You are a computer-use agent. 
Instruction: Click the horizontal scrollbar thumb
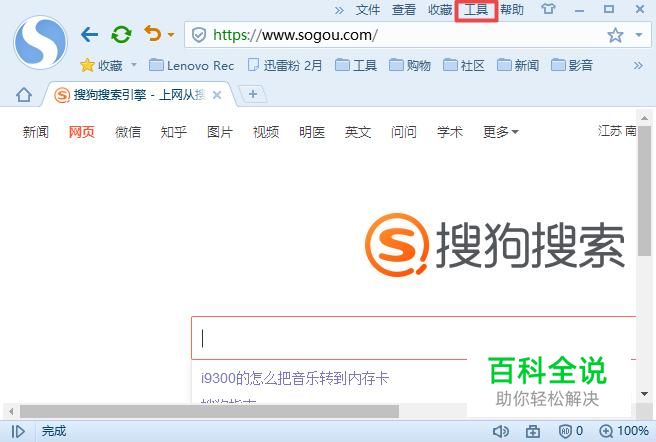point(209,411)
